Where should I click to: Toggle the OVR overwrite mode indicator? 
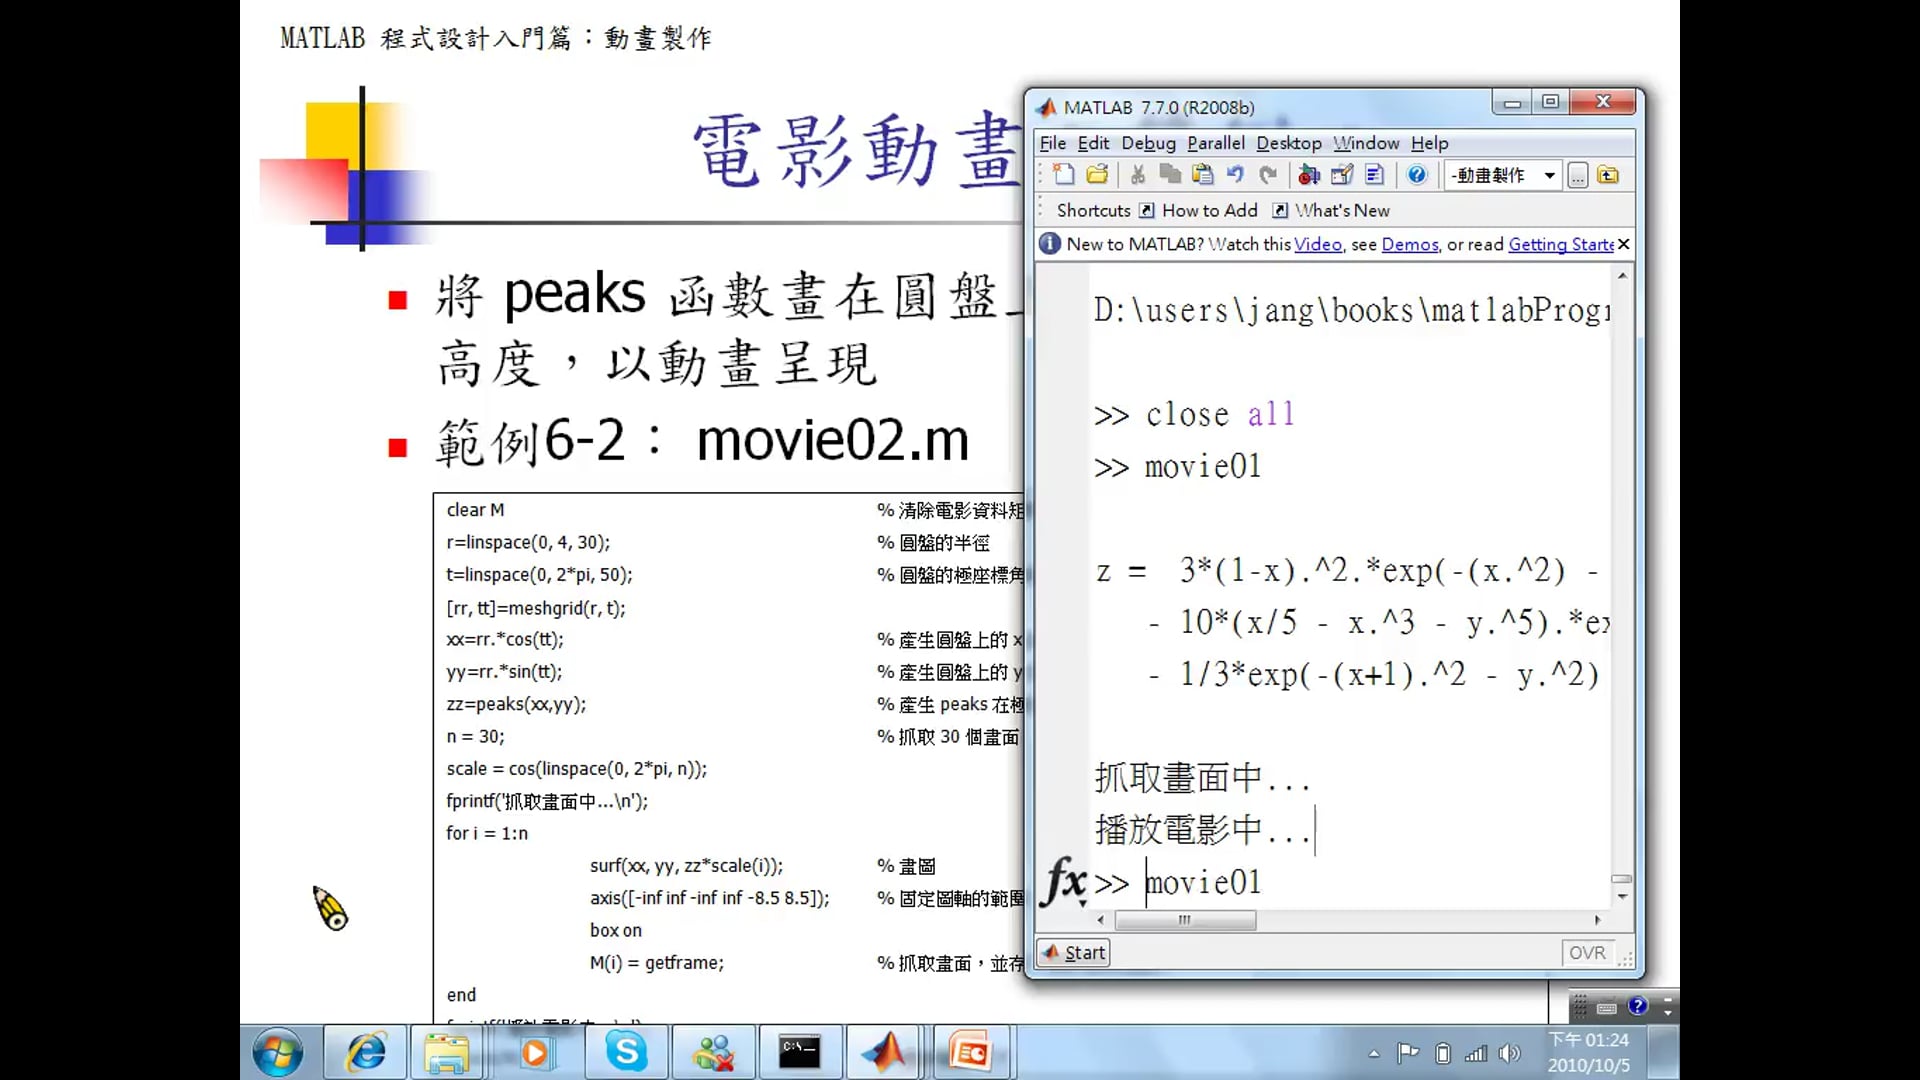coord(1587,952)
